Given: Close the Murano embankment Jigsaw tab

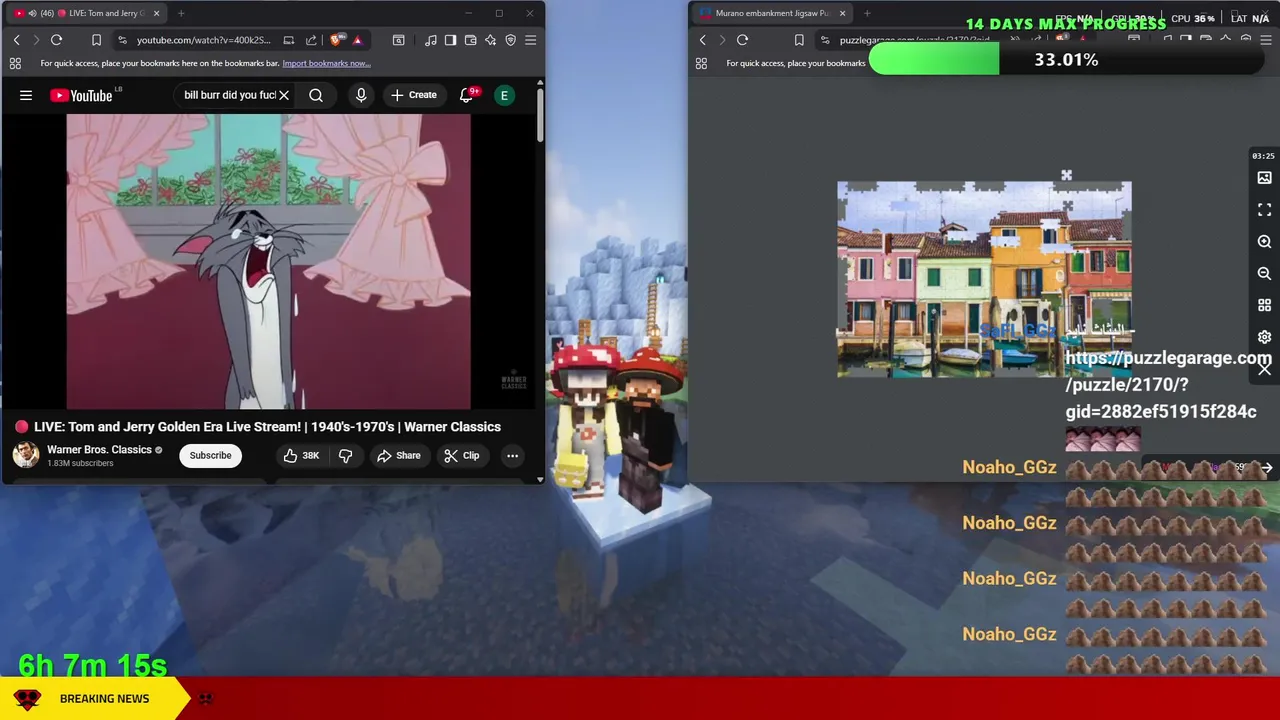Looking at the screenshot, I should tap(842, 13).
